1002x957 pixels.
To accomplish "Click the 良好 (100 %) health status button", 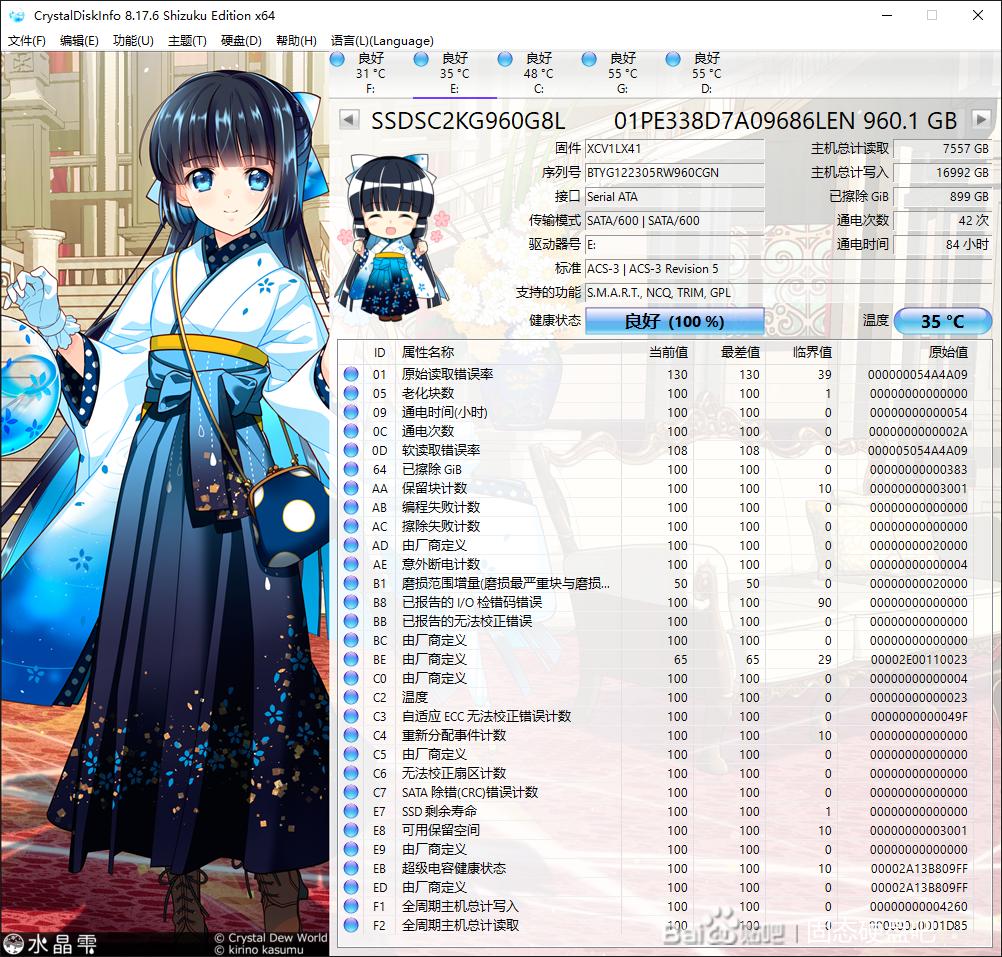I will [674, 321].
